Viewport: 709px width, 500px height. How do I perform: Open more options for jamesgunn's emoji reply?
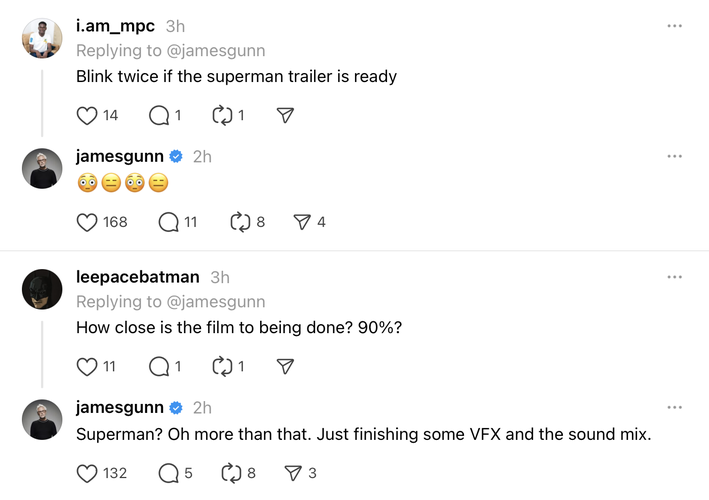(x=674, y=156)
